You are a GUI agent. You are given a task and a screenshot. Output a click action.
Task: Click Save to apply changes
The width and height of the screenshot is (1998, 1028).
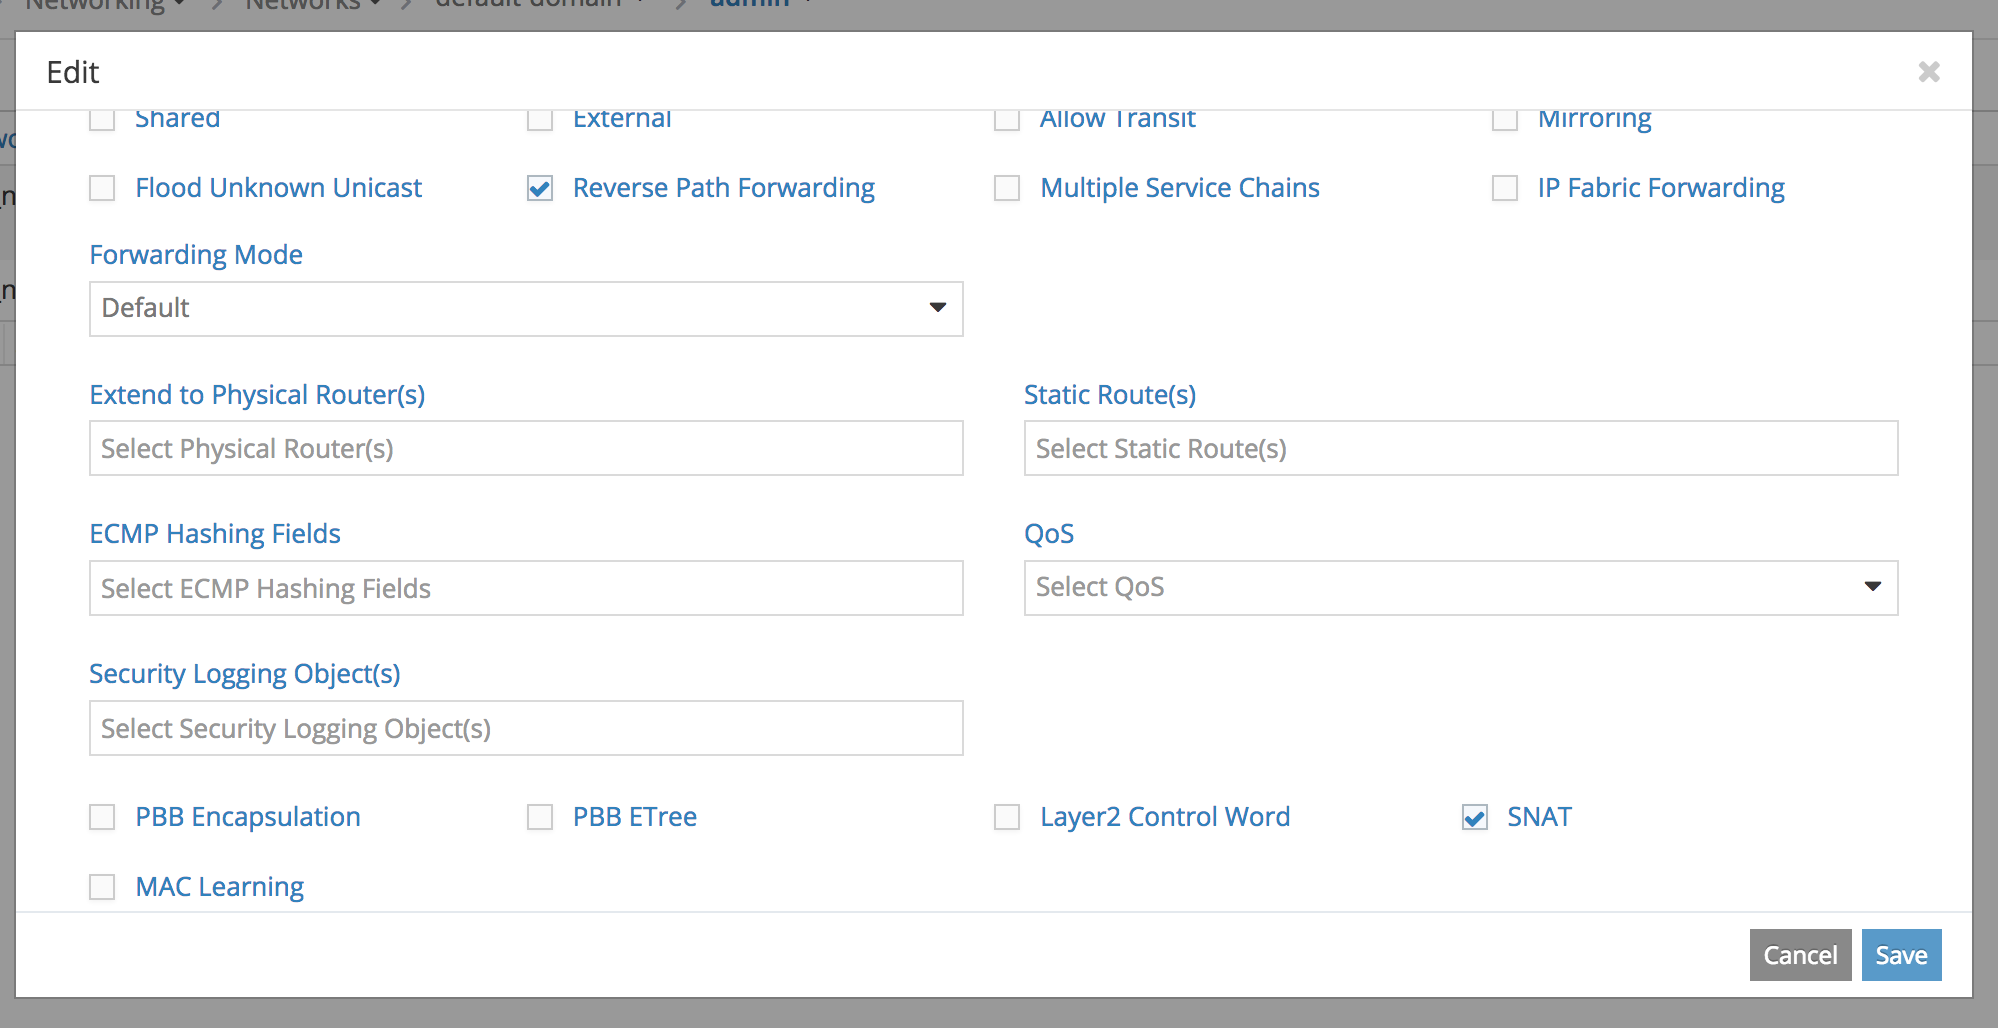click(1900, 955)
